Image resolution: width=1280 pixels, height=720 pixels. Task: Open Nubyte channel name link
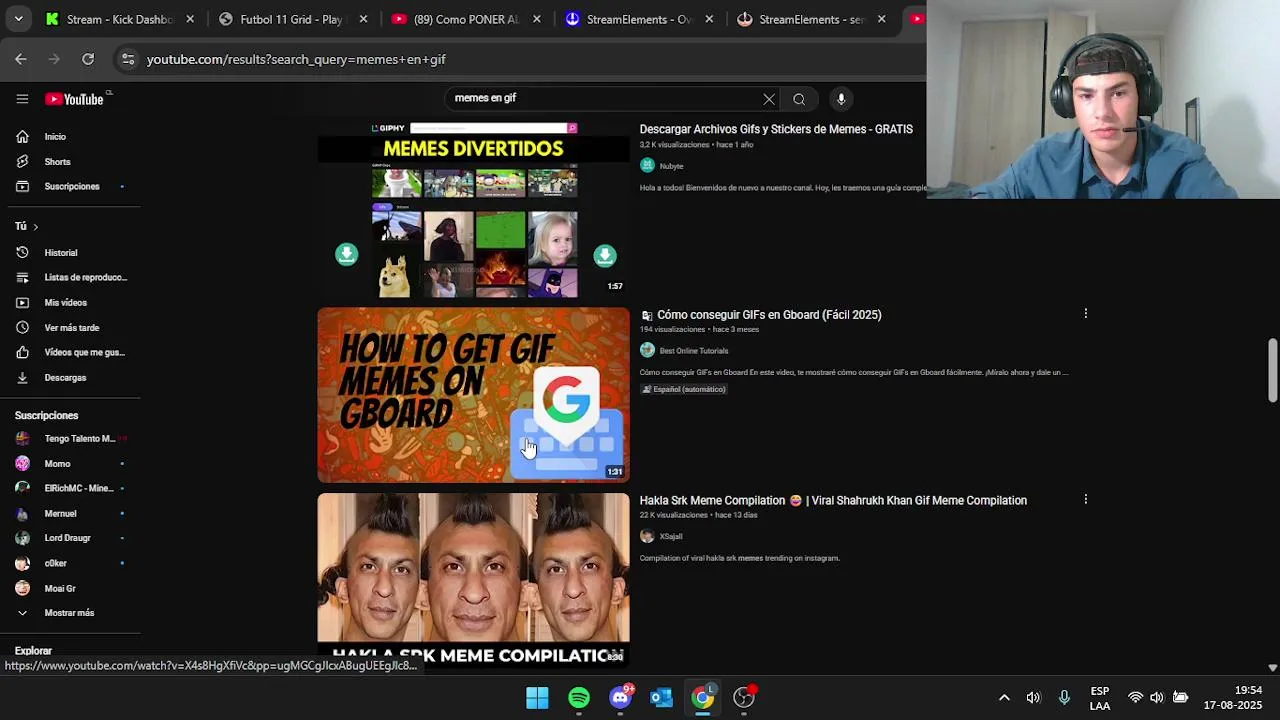pos(671,166)
